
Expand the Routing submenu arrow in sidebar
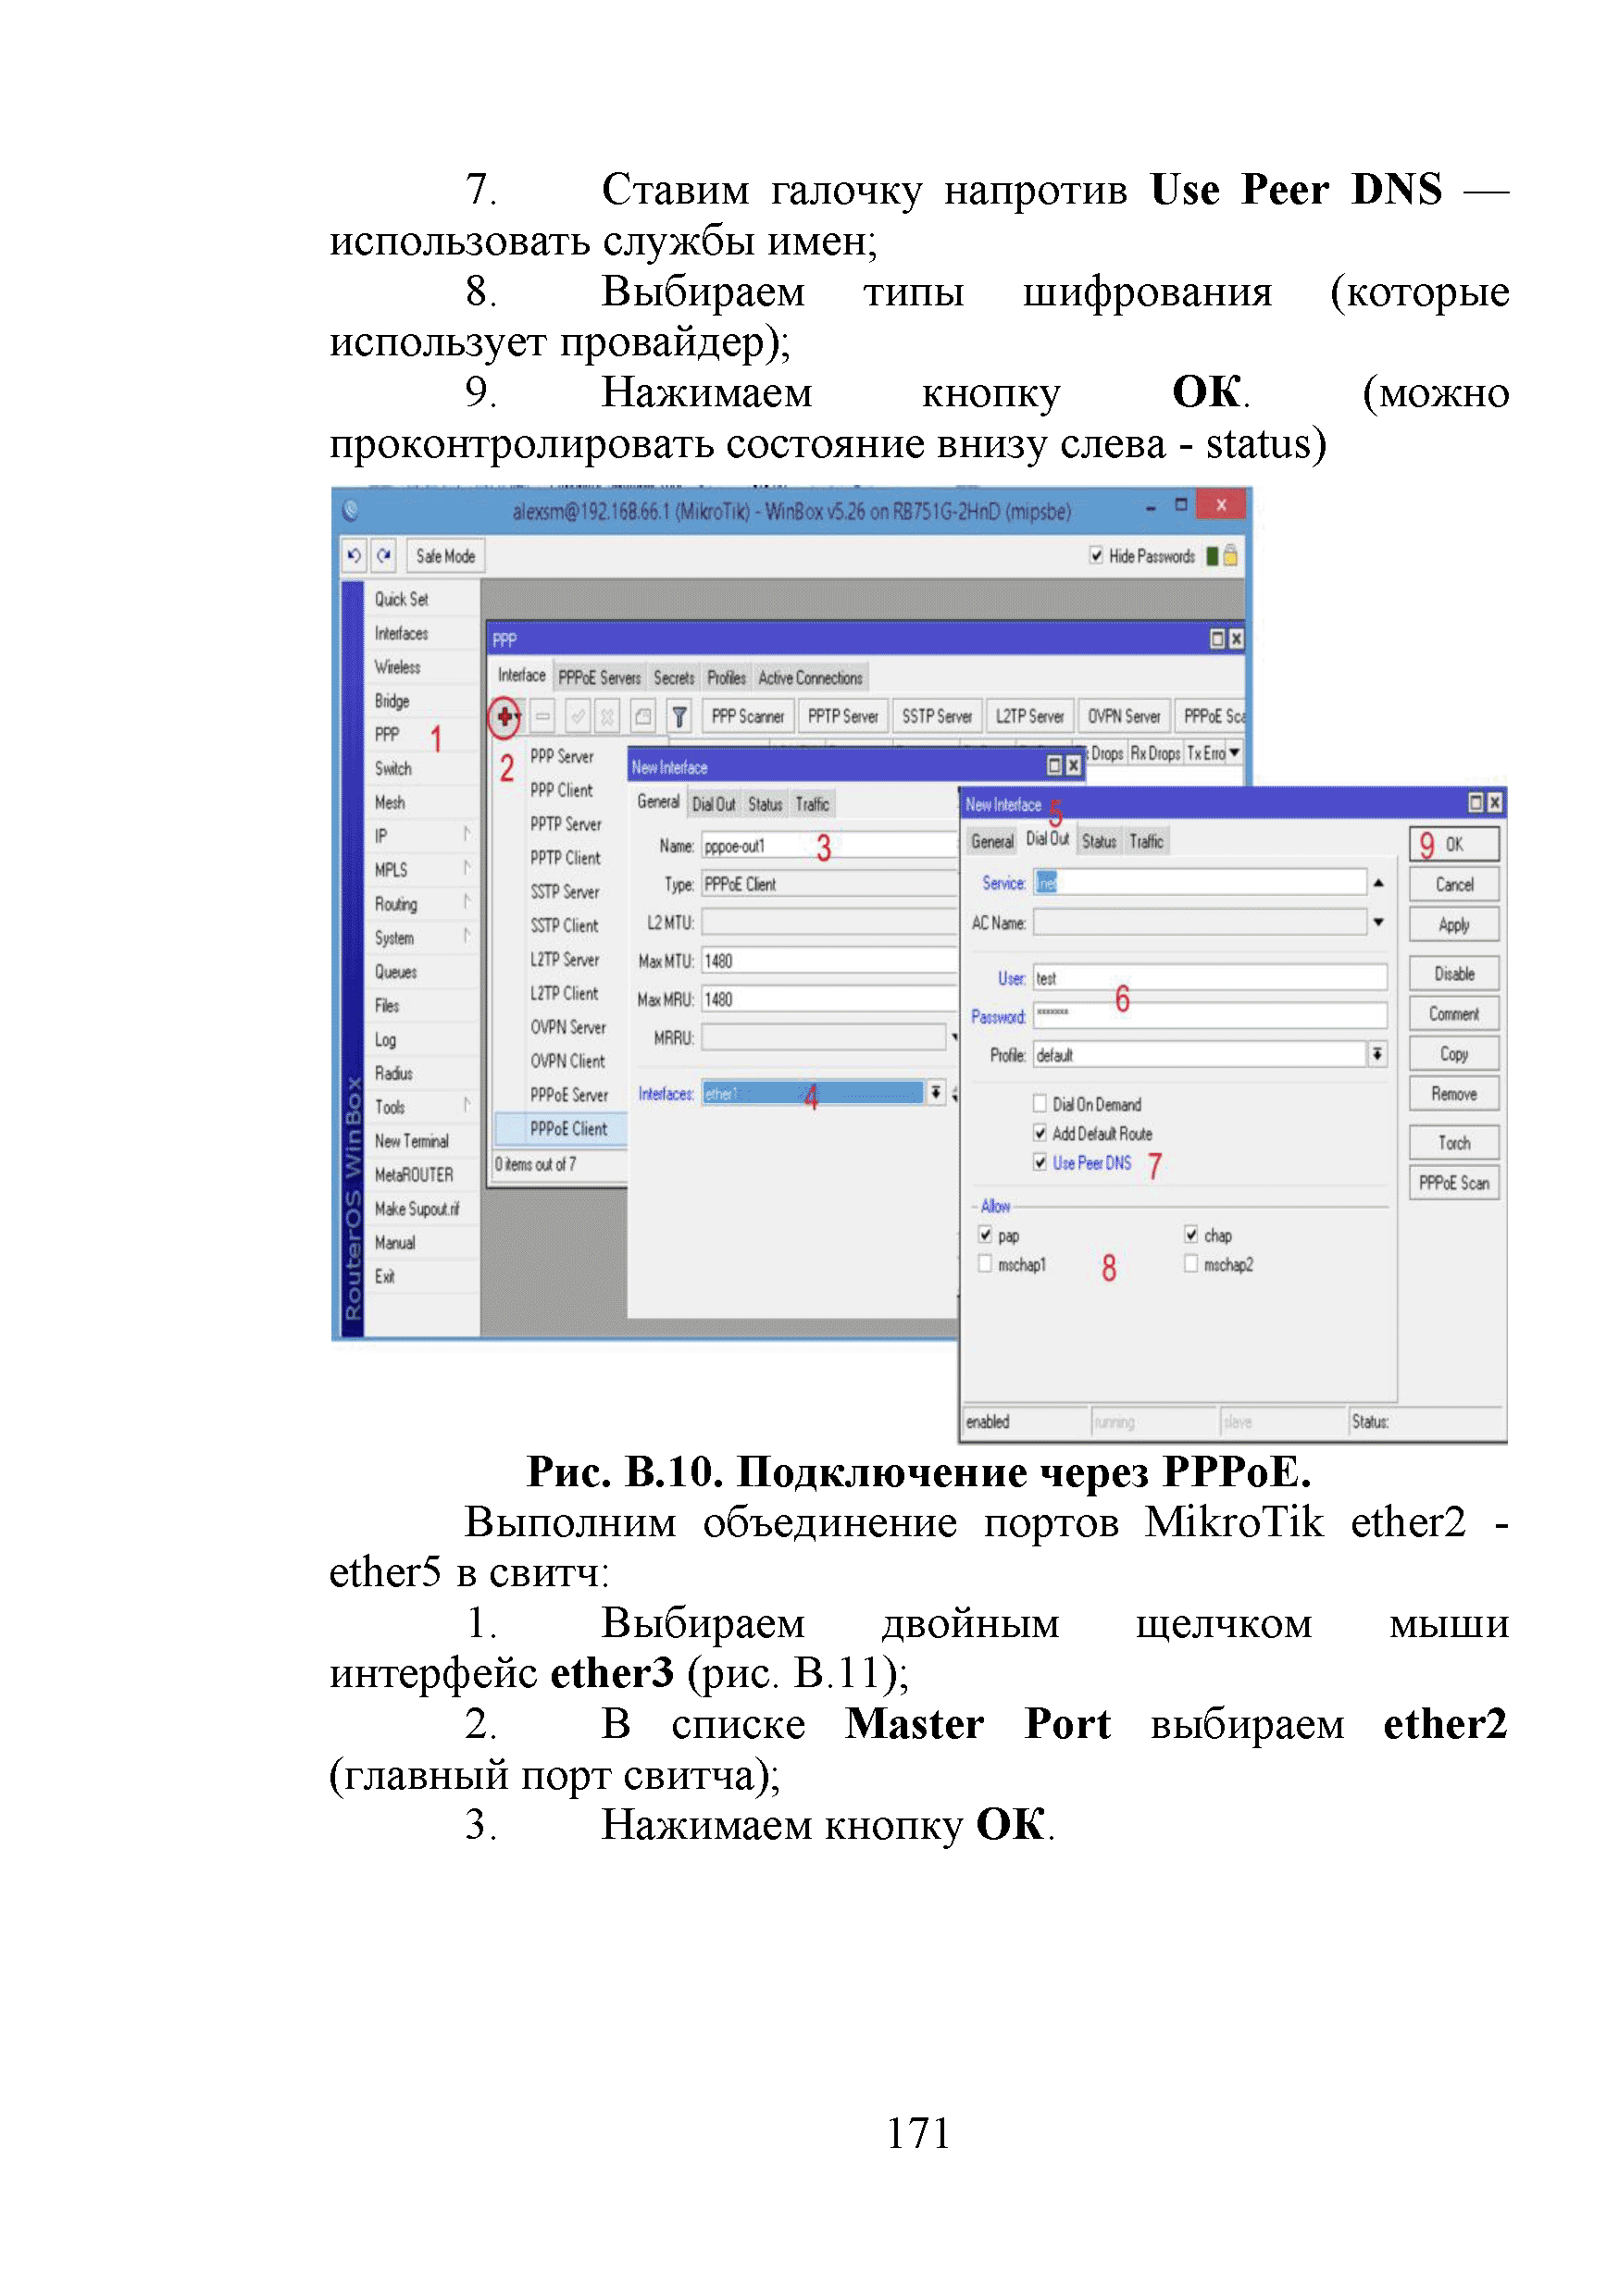tap(467, 901)
